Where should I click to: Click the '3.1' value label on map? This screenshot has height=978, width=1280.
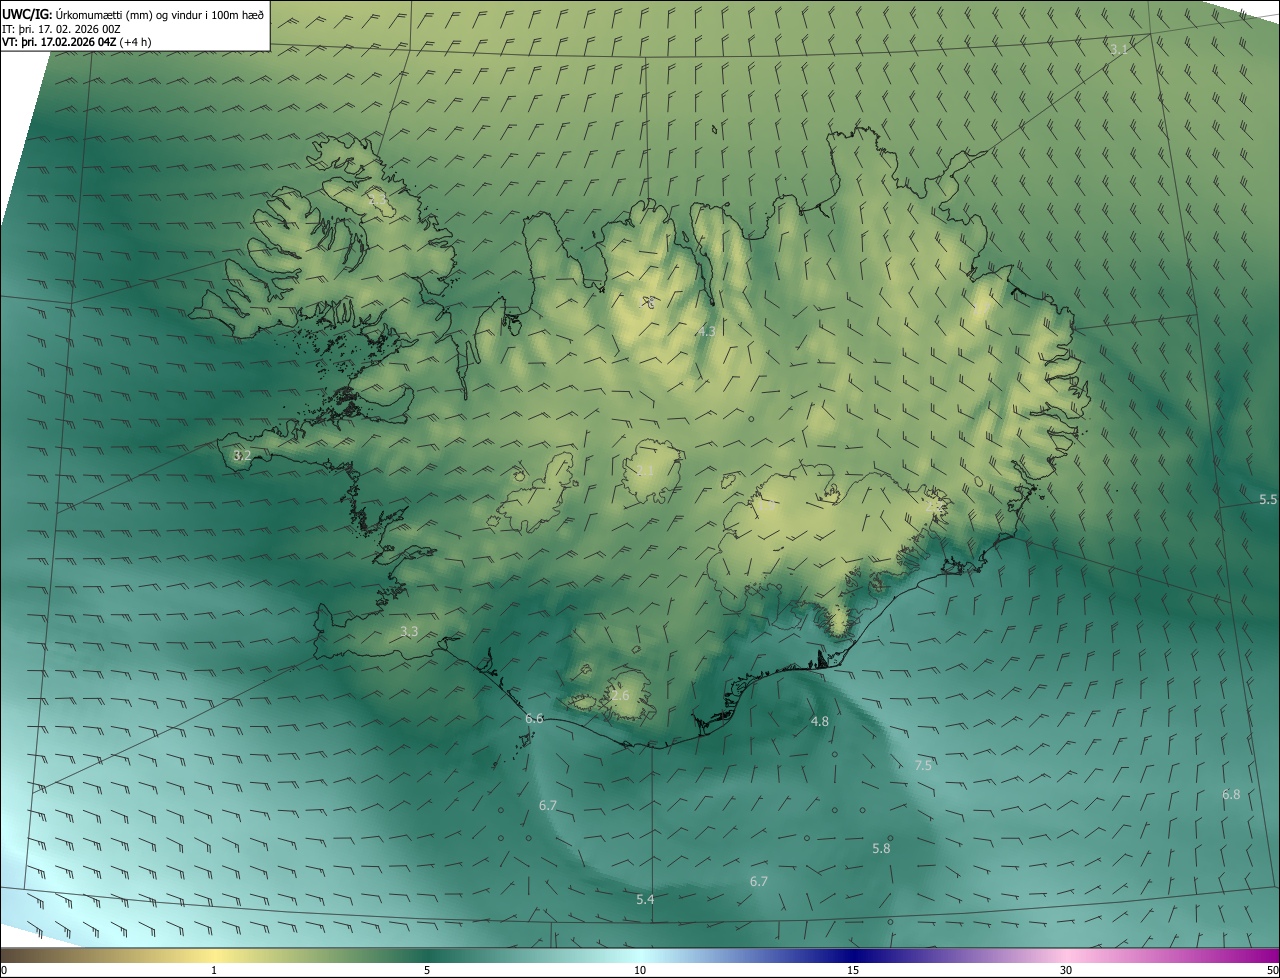[1119, 49]
